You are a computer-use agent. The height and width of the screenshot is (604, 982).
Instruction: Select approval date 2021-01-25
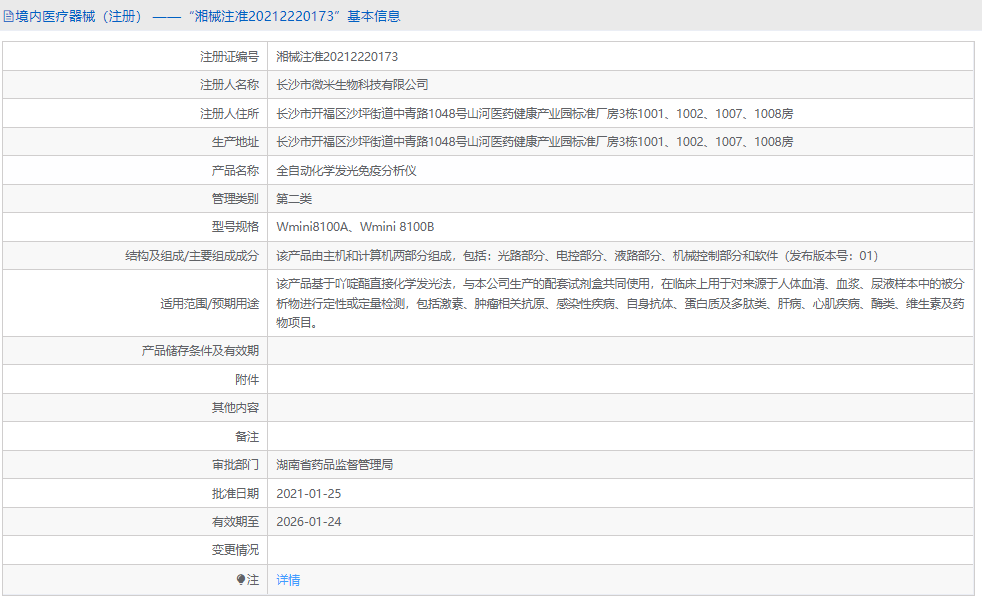309,494
